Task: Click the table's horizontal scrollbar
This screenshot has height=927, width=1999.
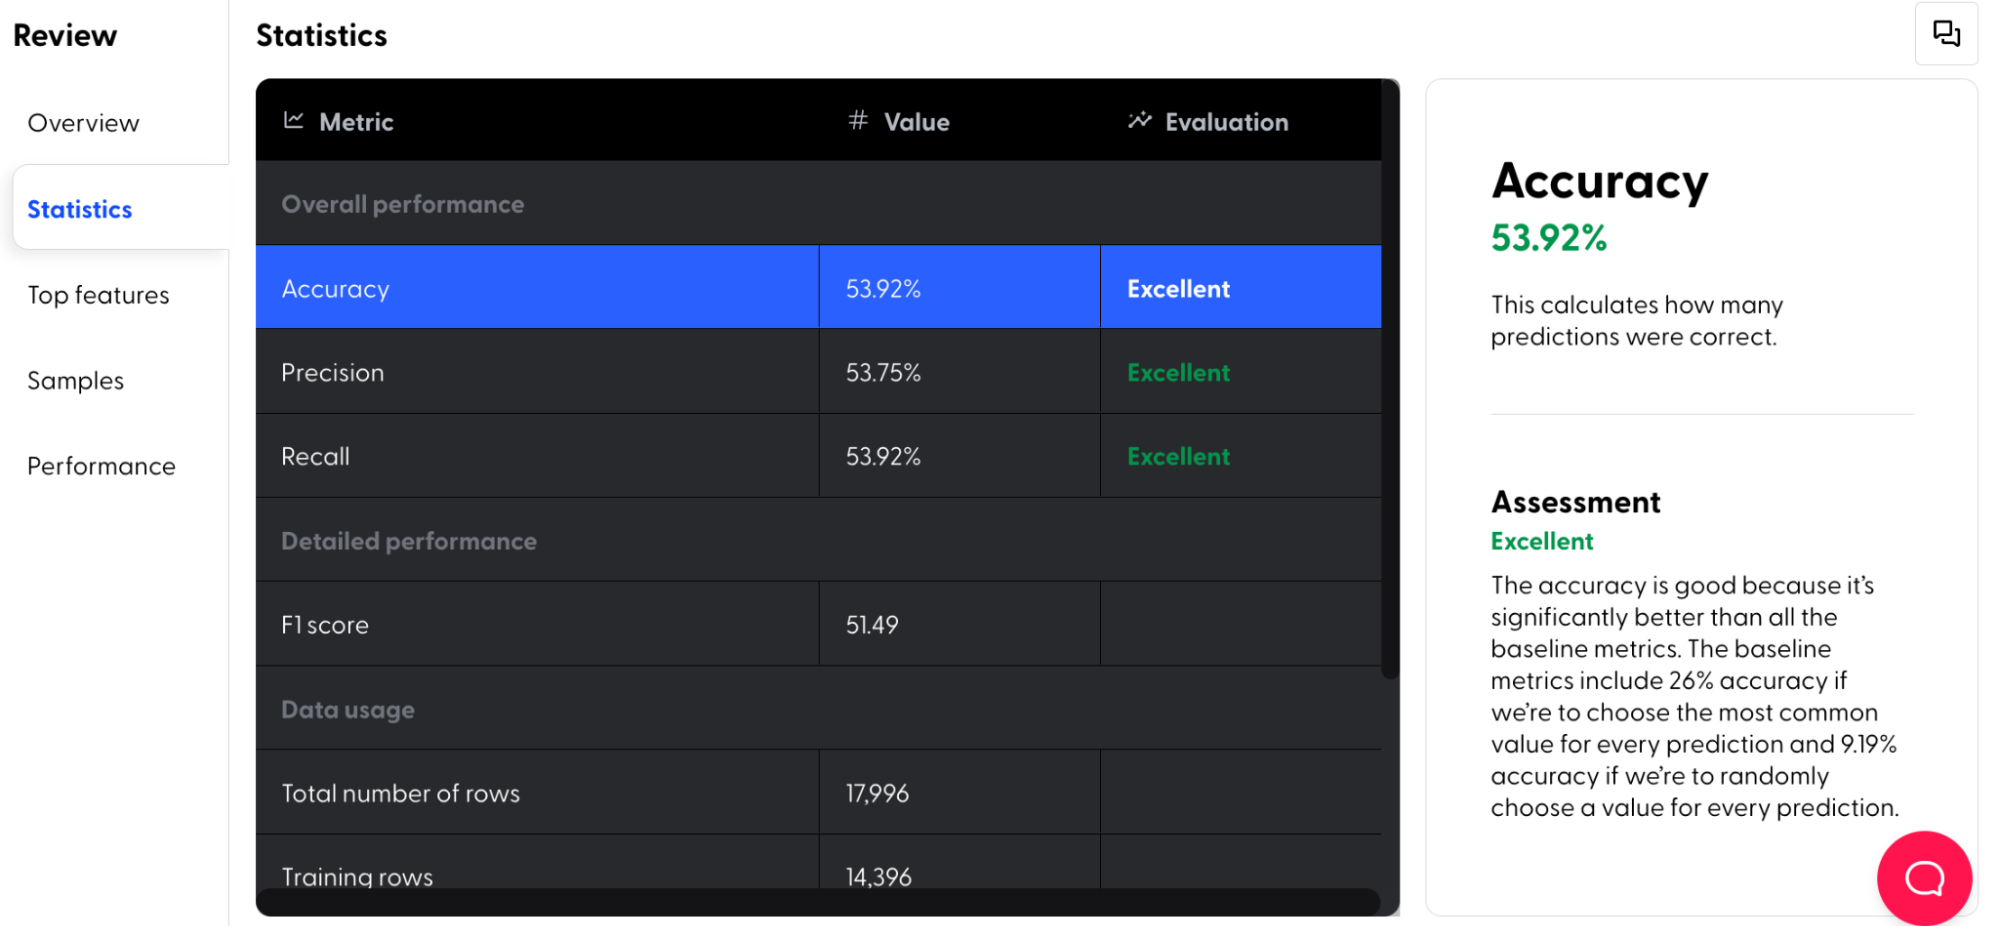Action: tap(818, 901)
